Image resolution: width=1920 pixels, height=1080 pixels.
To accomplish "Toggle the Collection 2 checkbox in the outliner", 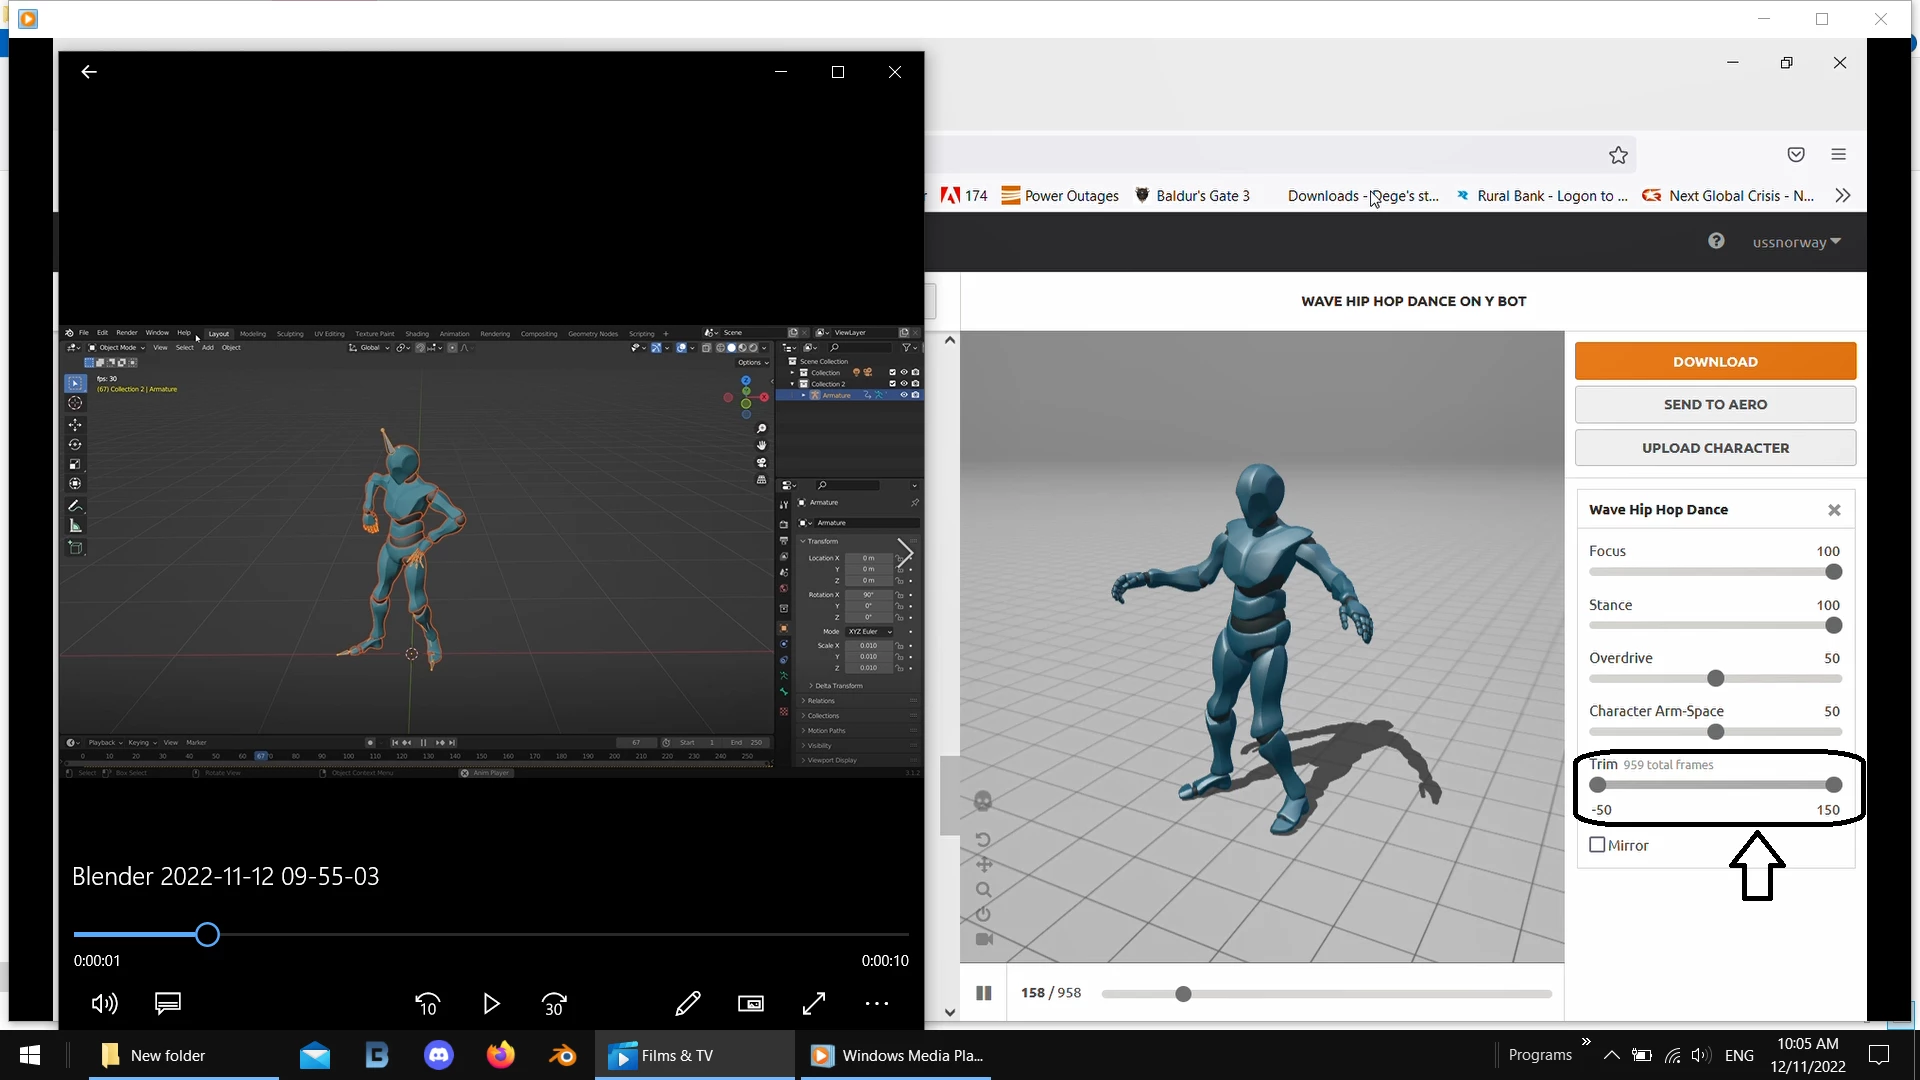I will [x=893, y=383].
